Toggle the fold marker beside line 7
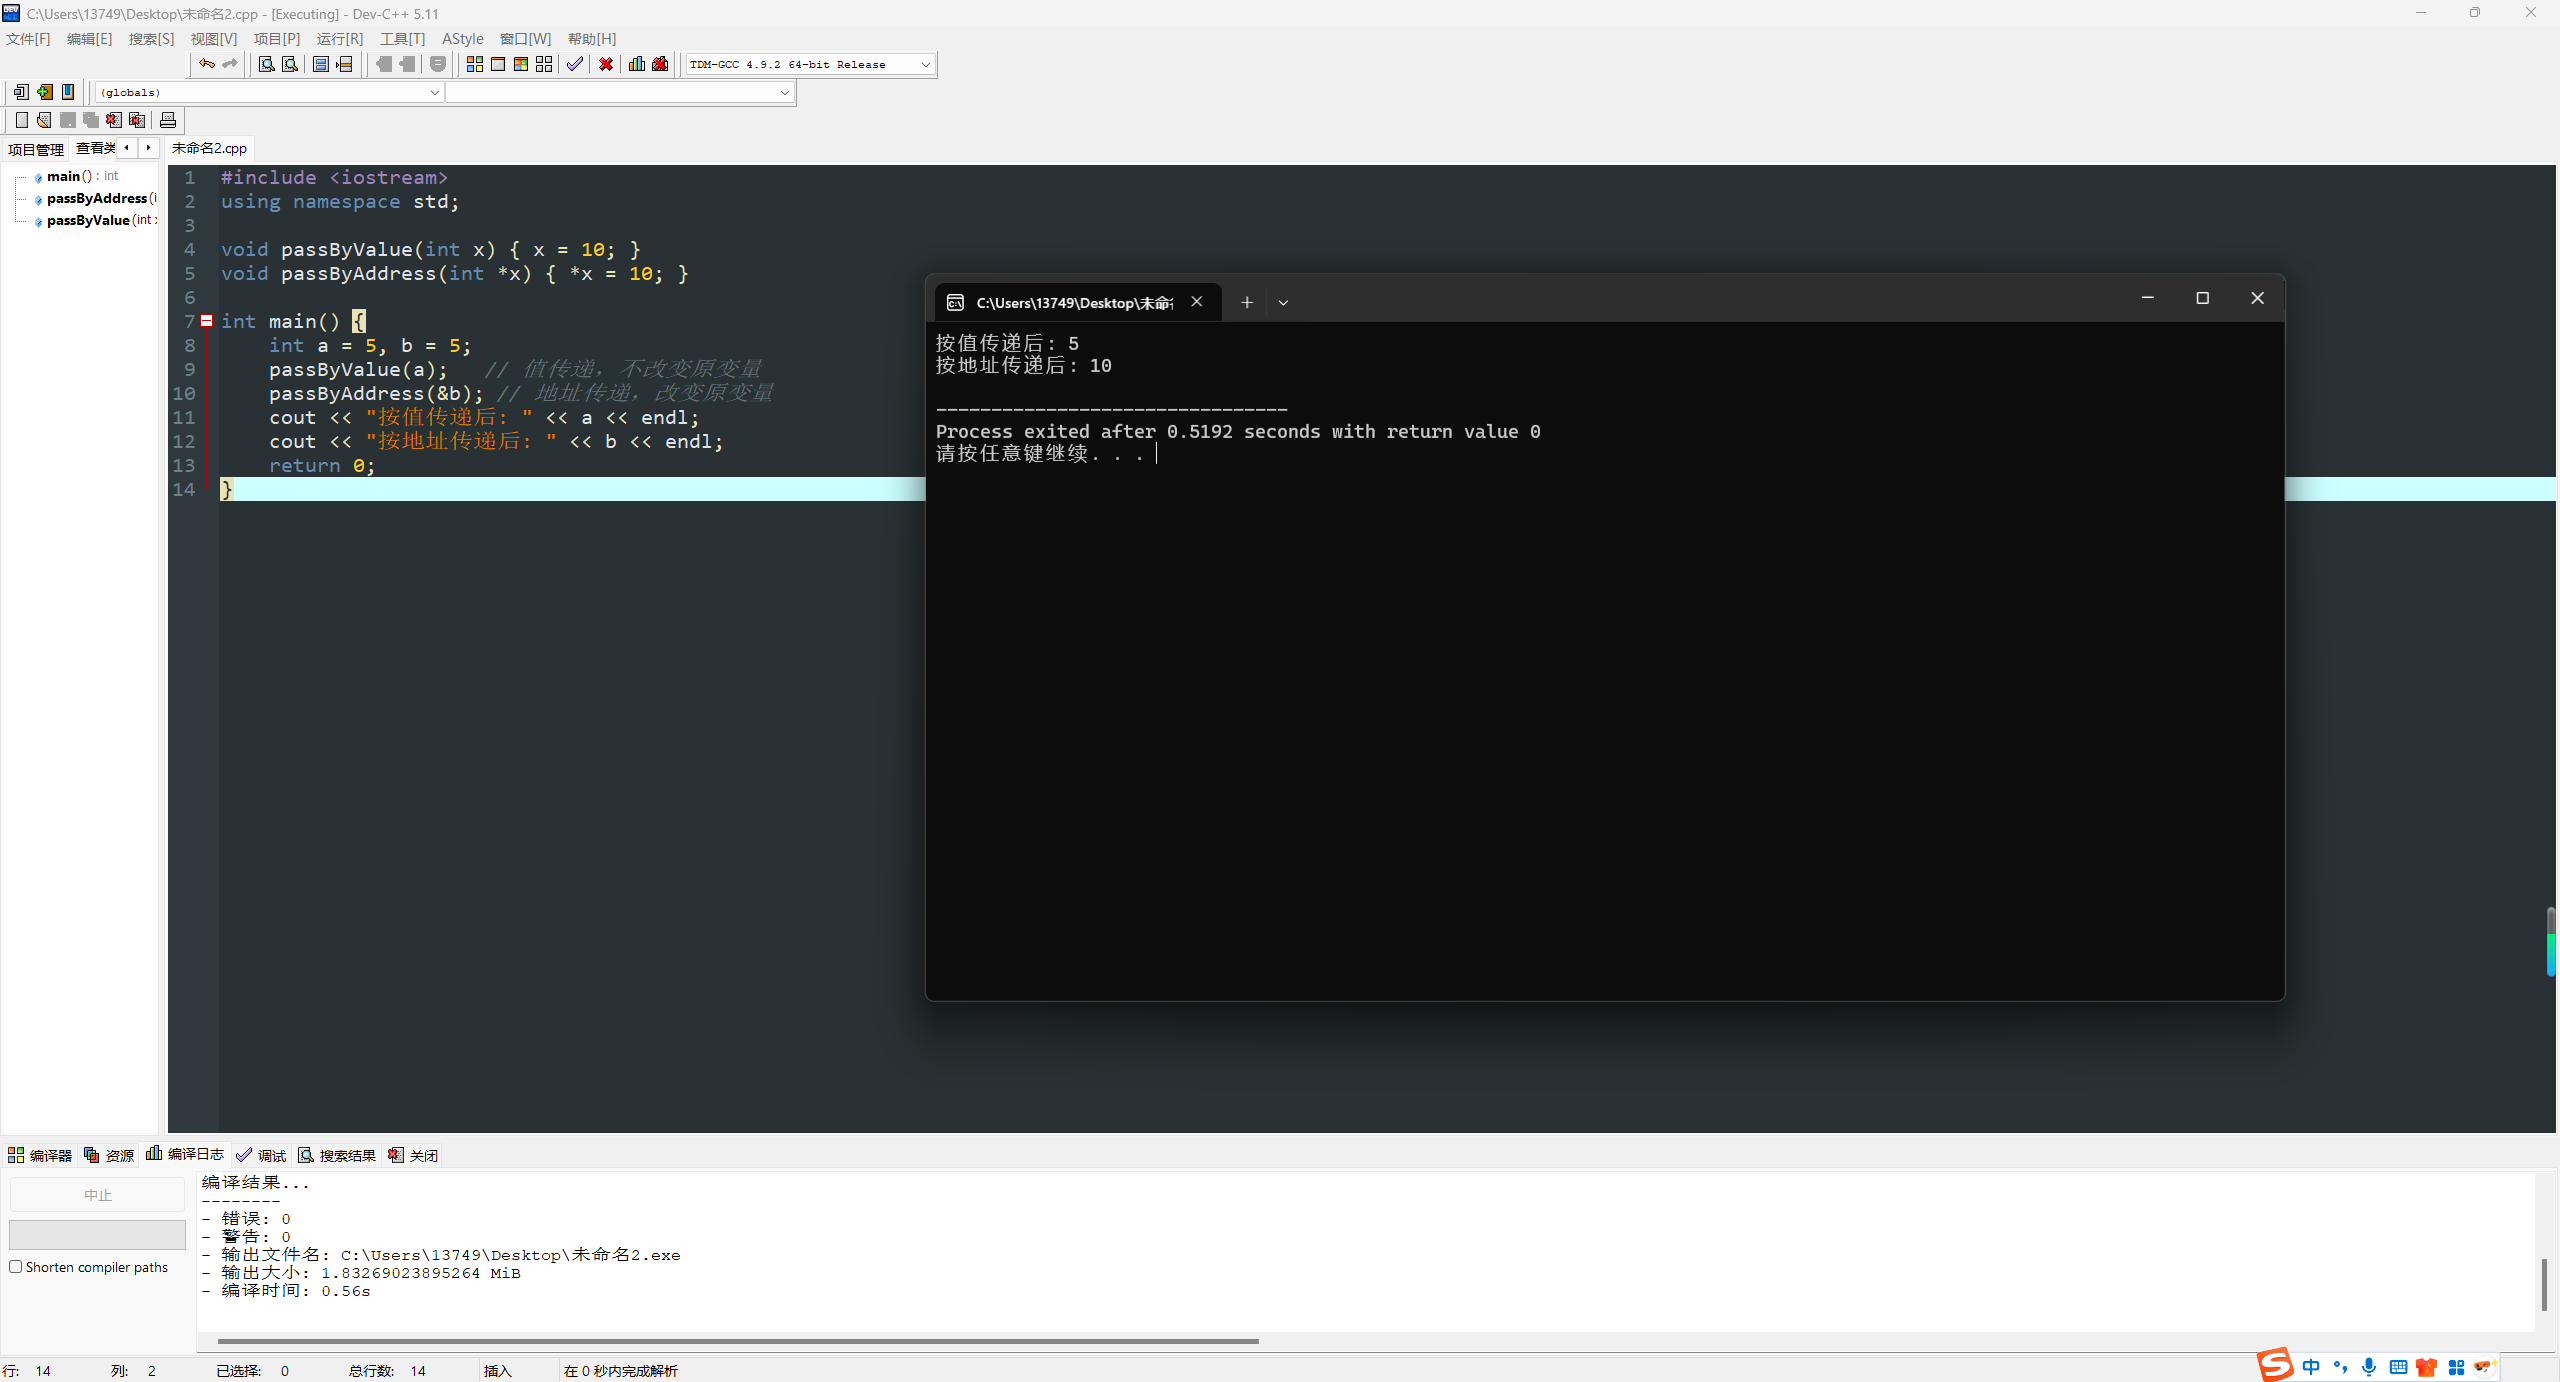The image size is (2560, 1382). pyautogui.click(x=207, y=321)
